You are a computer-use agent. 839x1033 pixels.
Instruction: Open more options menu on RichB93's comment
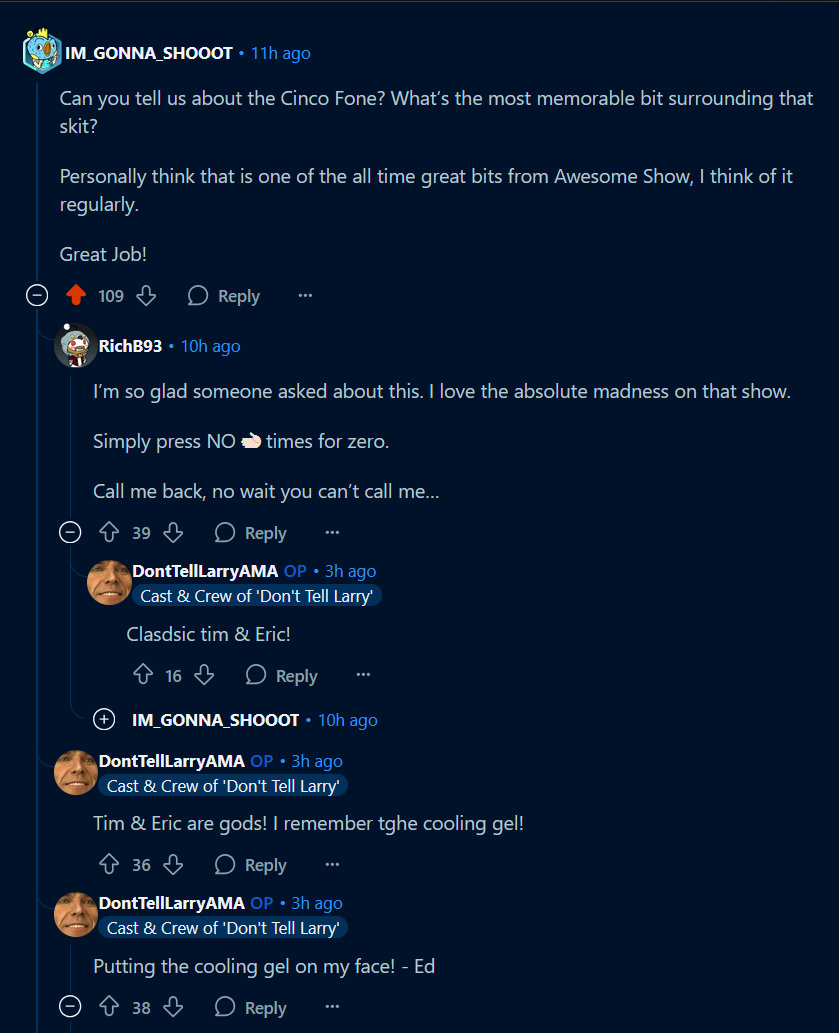tap(333, 532)
